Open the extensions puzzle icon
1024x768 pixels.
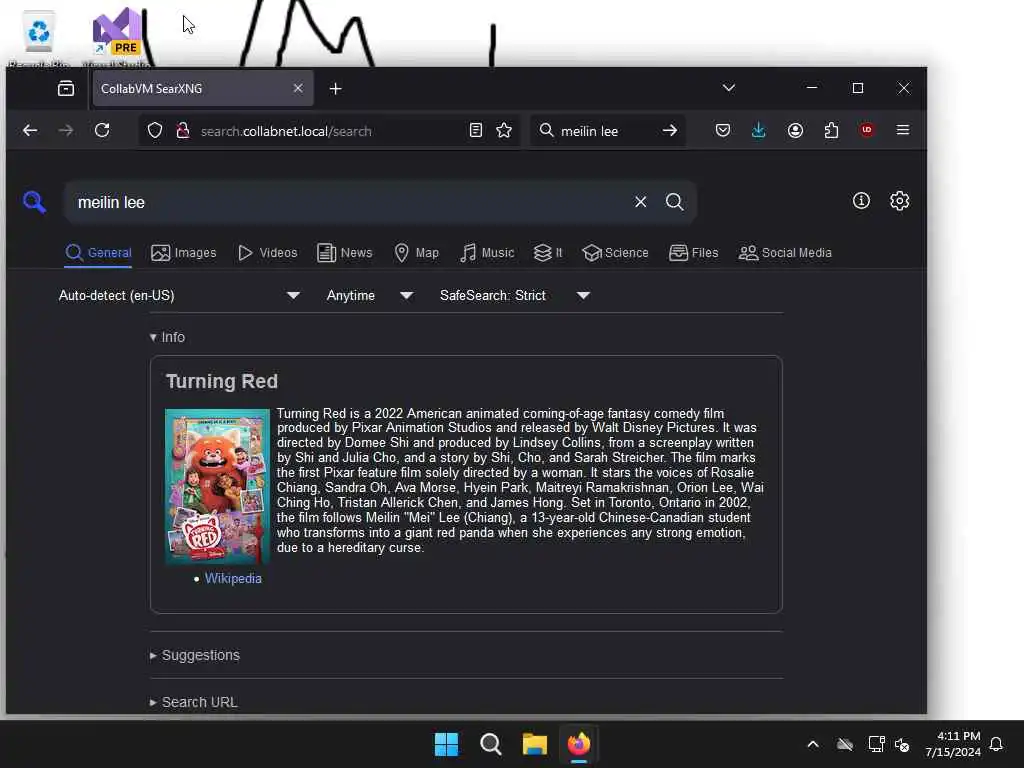[831, 131]
